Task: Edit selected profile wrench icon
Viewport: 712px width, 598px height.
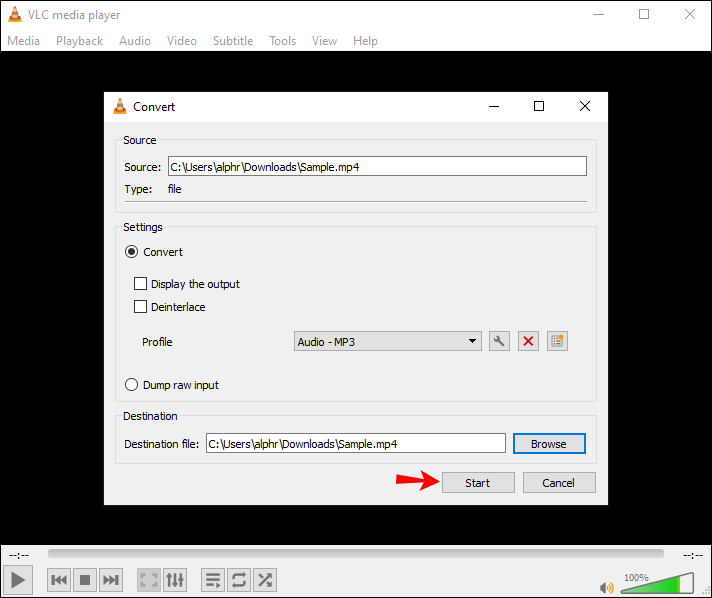Action: (x=499, y=341)
